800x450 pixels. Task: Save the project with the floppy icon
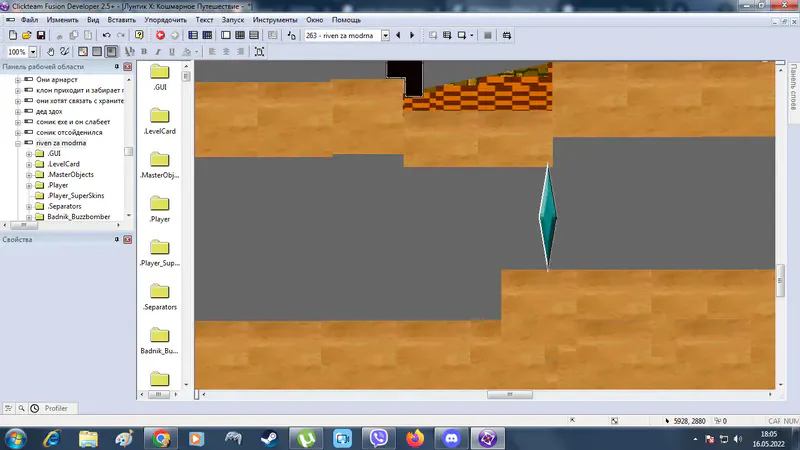[41, 35]
